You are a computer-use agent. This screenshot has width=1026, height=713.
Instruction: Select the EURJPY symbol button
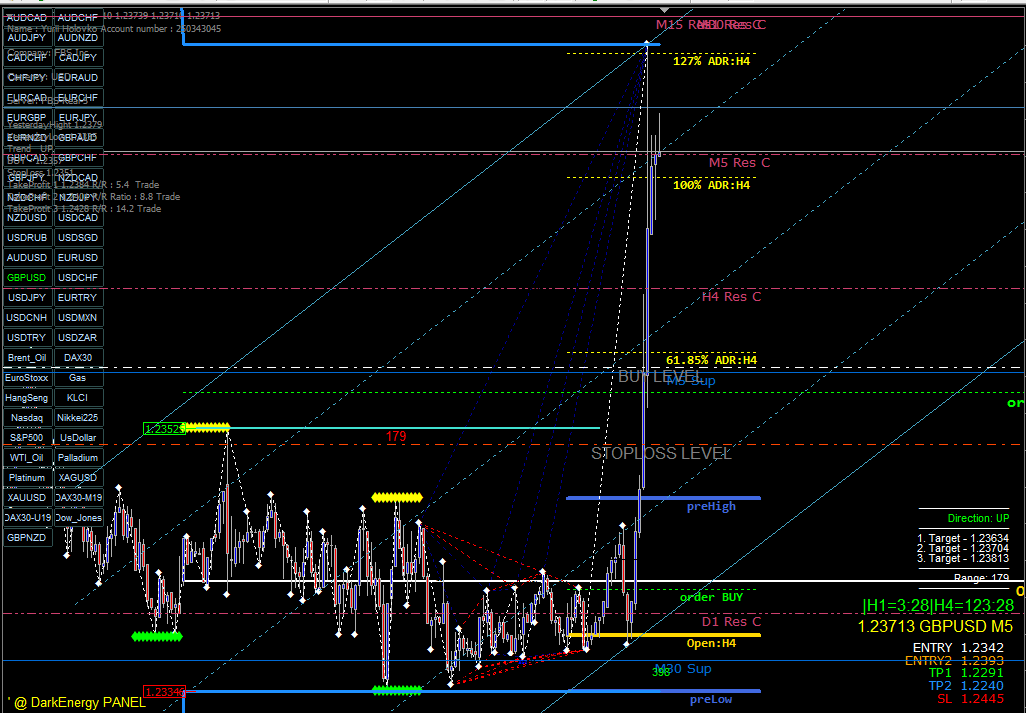point(79,118)
